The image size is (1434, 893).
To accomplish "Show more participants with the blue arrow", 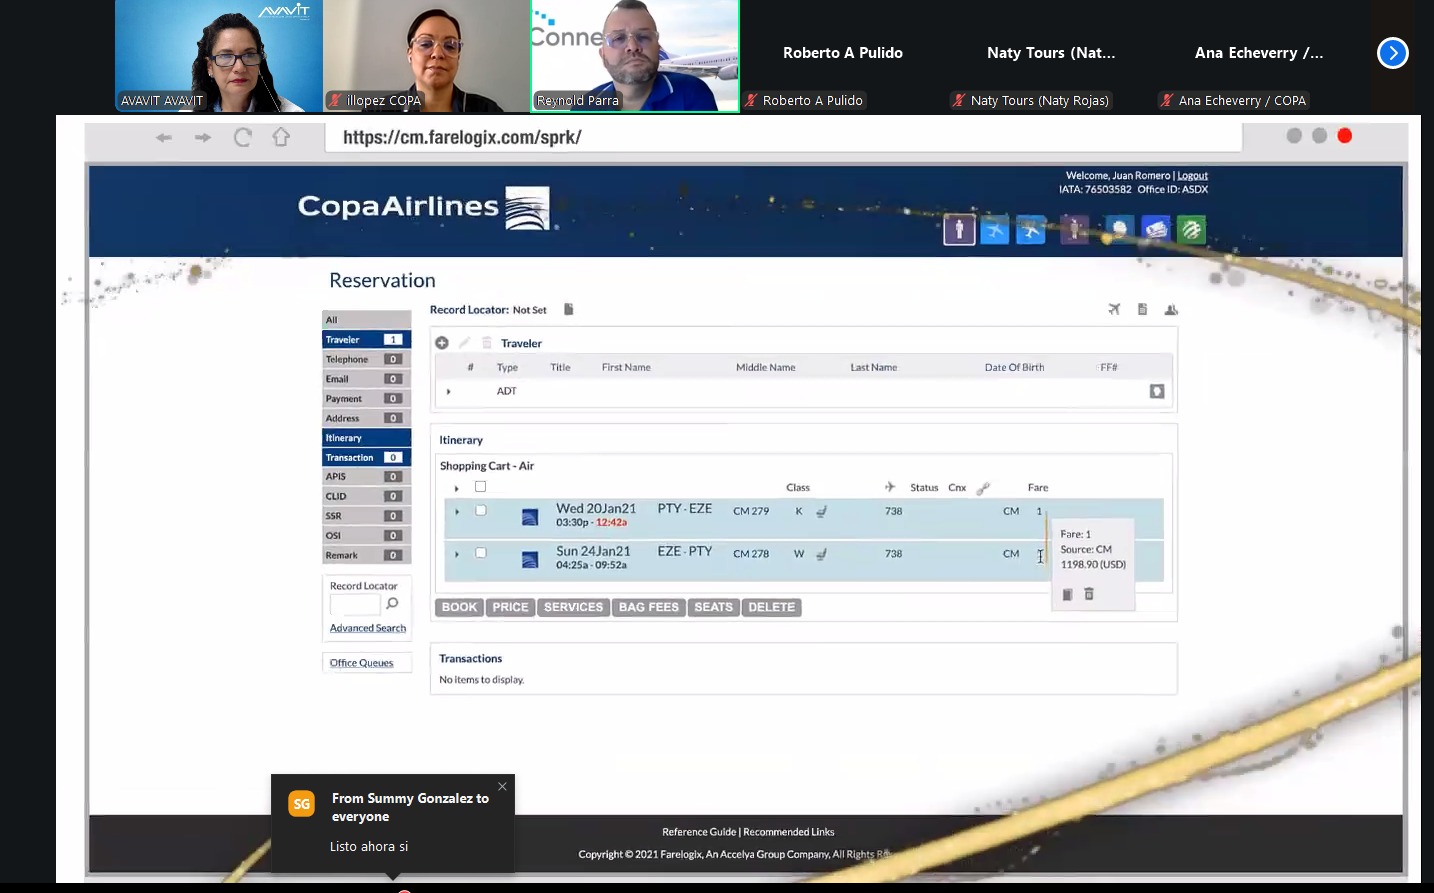I will (1392, 53).
